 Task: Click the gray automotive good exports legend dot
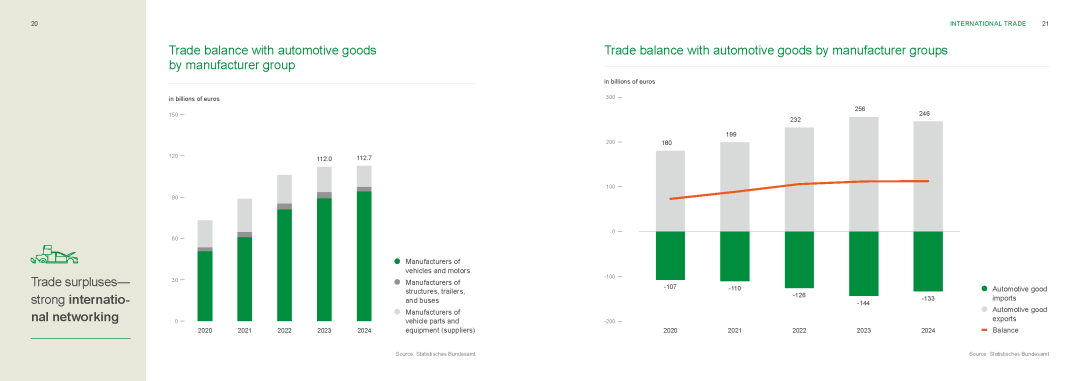[x=984, y=309]
